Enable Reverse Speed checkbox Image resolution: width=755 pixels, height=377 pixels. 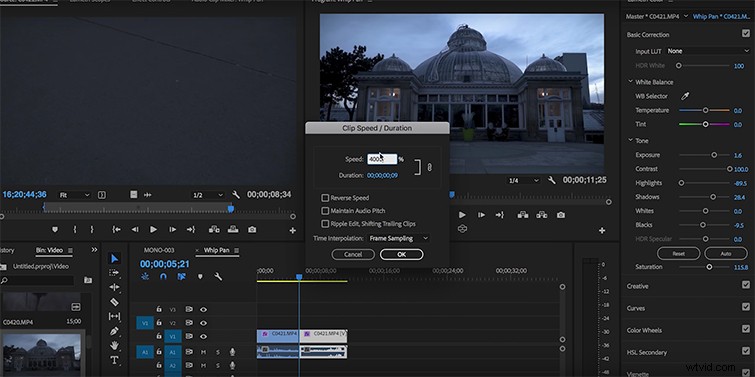pos(325,198)
